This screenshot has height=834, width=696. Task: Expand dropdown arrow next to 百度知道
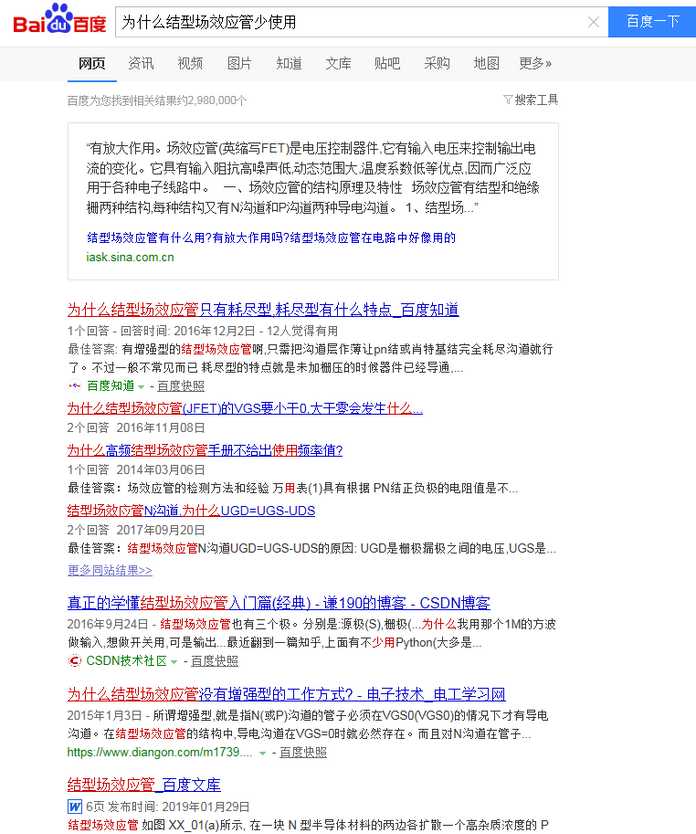click(x=141, y=387)
